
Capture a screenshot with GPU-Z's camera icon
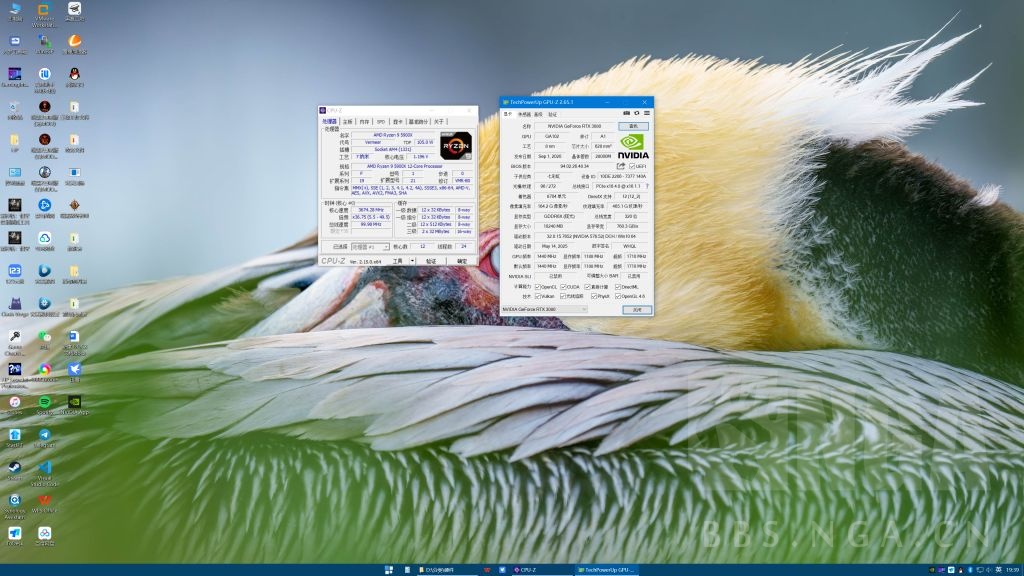click(627, 113)
